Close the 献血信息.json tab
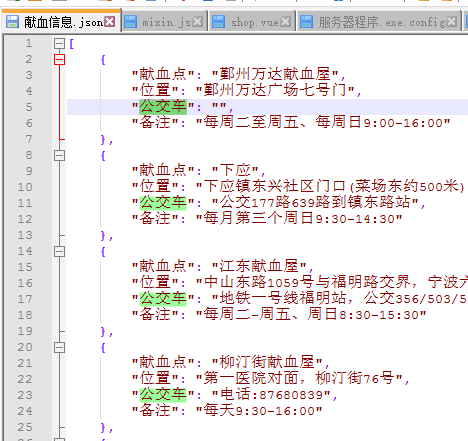 pos(110,22)
